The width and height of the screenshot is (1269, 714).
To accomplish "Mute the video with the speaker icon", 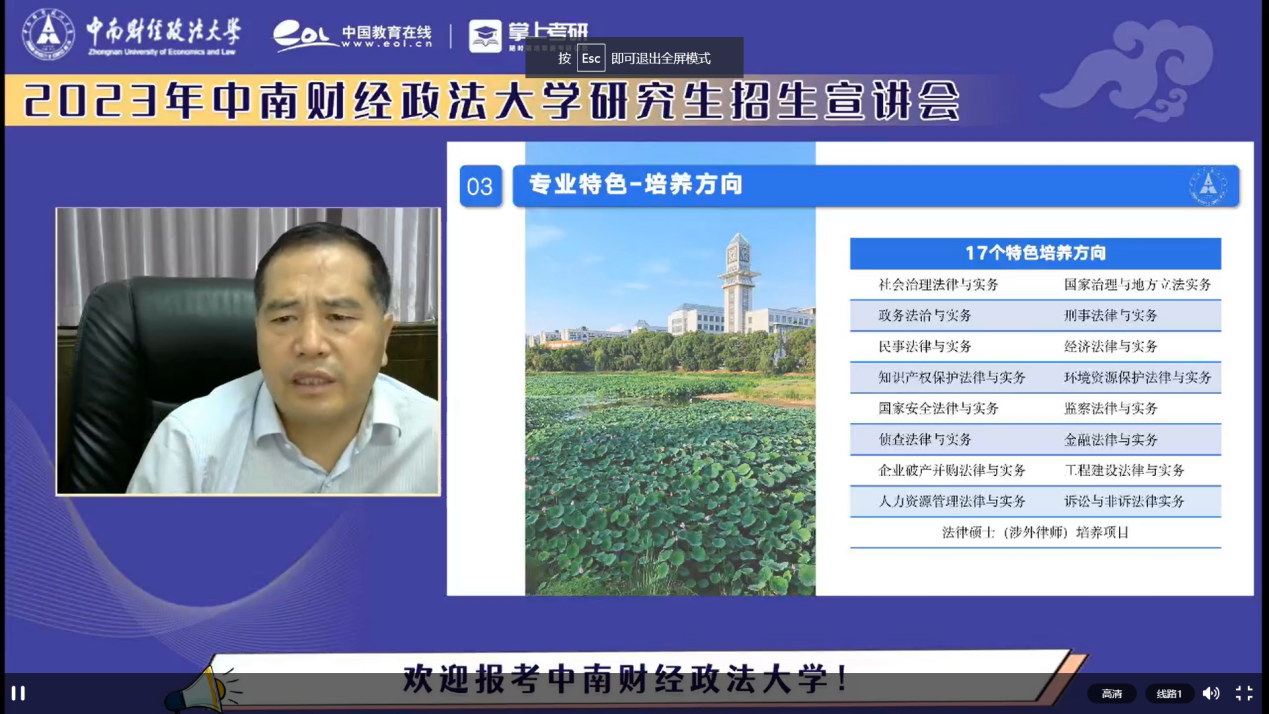I will click(1211, 693).
